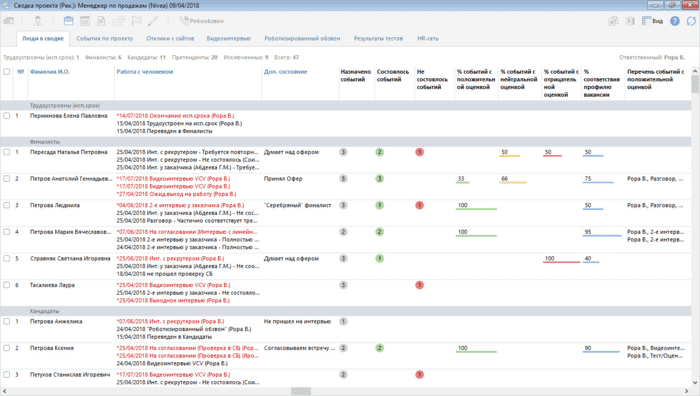
Task: Sort by Работа с человеком column header
Action: point(145,71)
